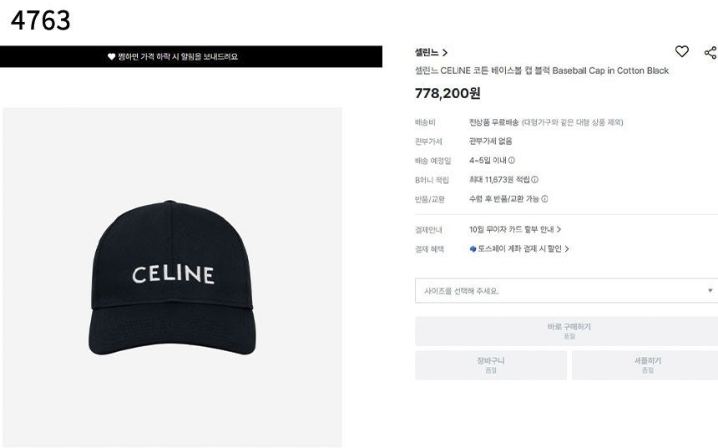Click info icon beside delivery estimate
Viewport: 718px width, 448px height.
click(511, 160)
